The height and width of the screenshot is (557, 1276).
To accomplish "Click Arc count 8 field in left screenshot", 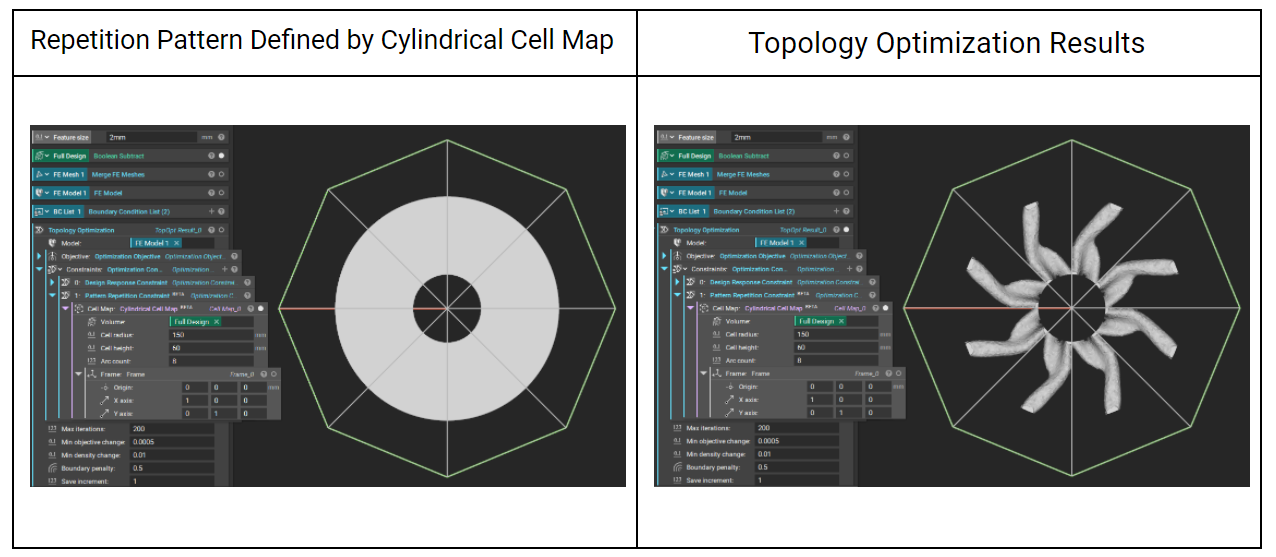I will [x=212, y=361].
